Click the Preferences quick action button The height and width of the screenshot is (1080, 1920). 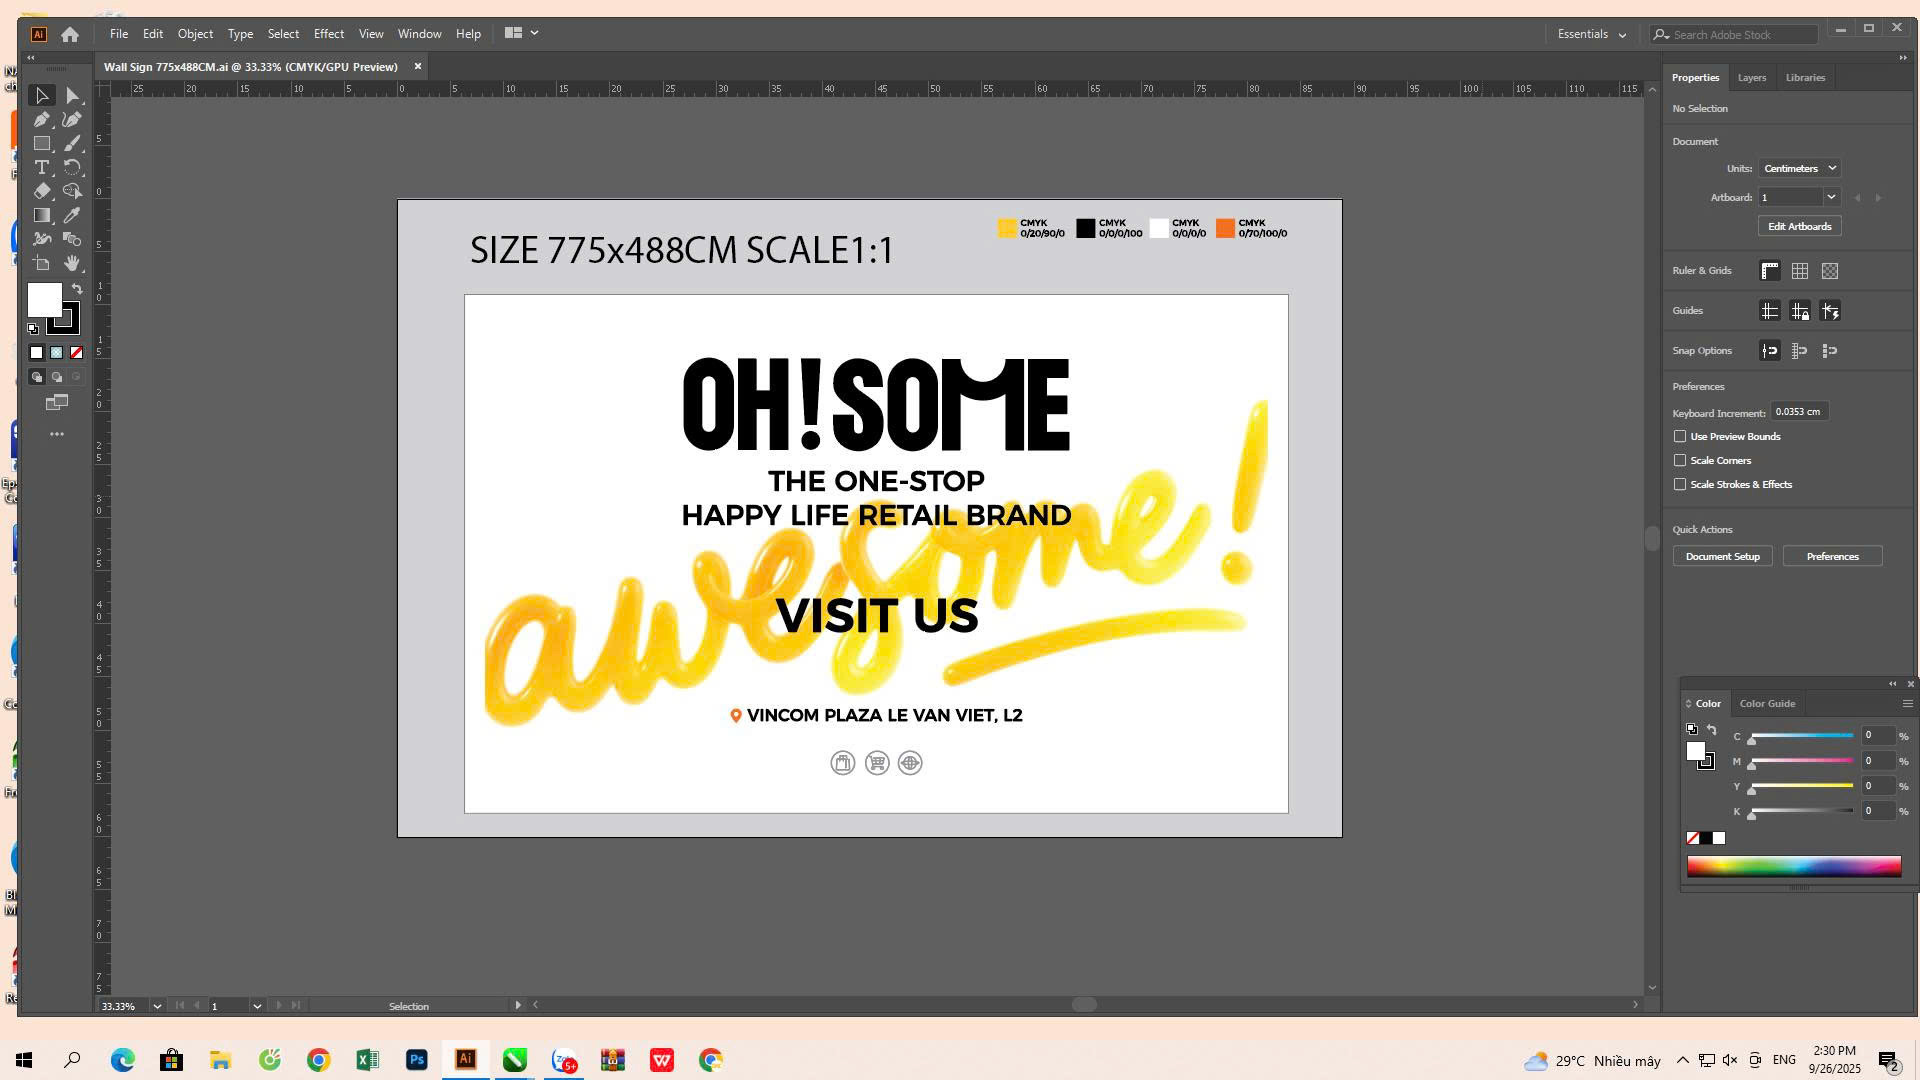(x=1833, y=557)
